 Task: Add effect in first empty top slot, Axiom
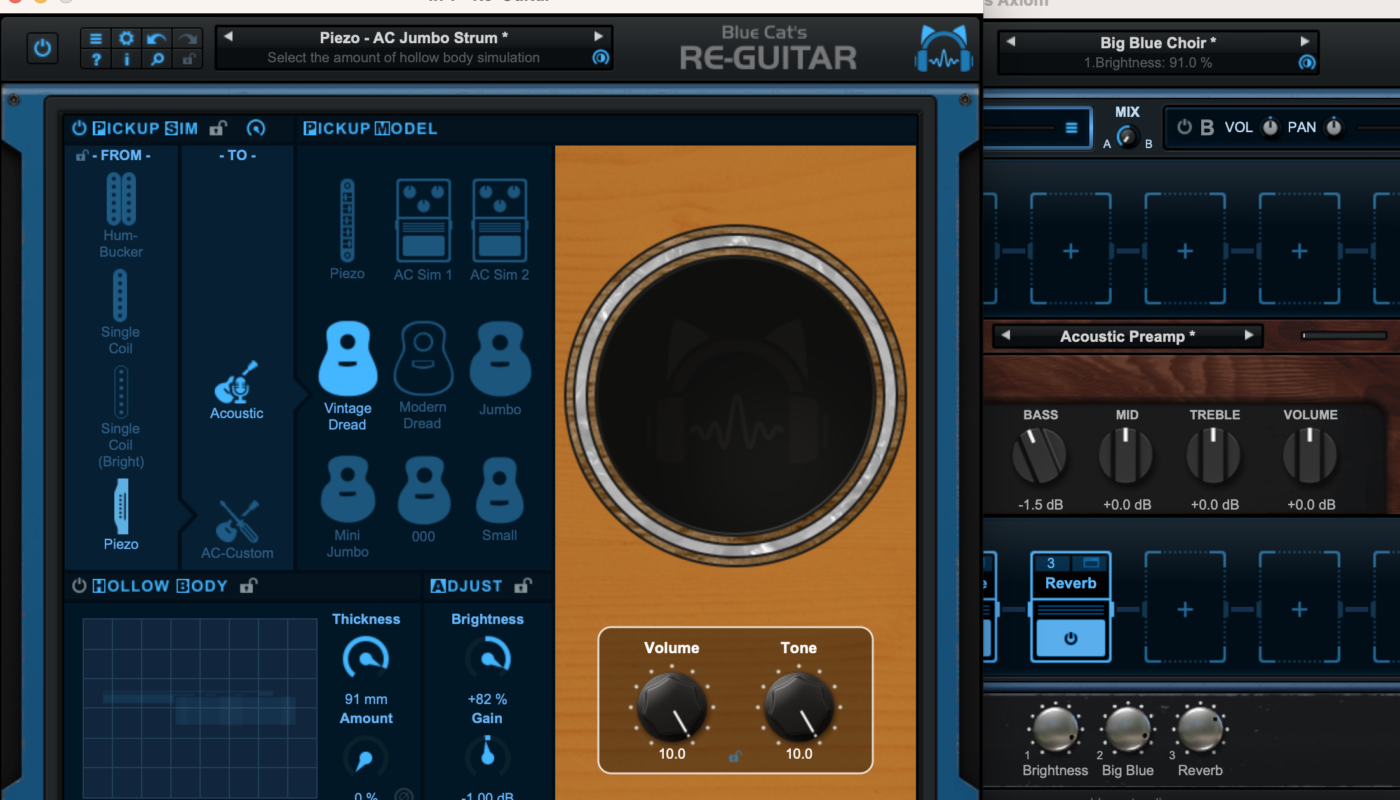[x=1071, y=249]
